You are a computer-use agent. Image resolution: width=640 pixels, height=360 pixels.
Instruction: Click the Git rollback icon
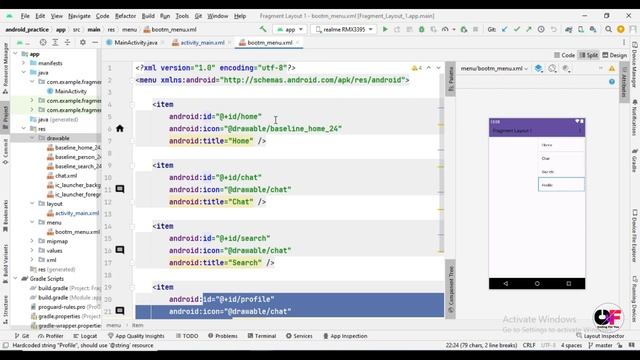tap(553, 29)
